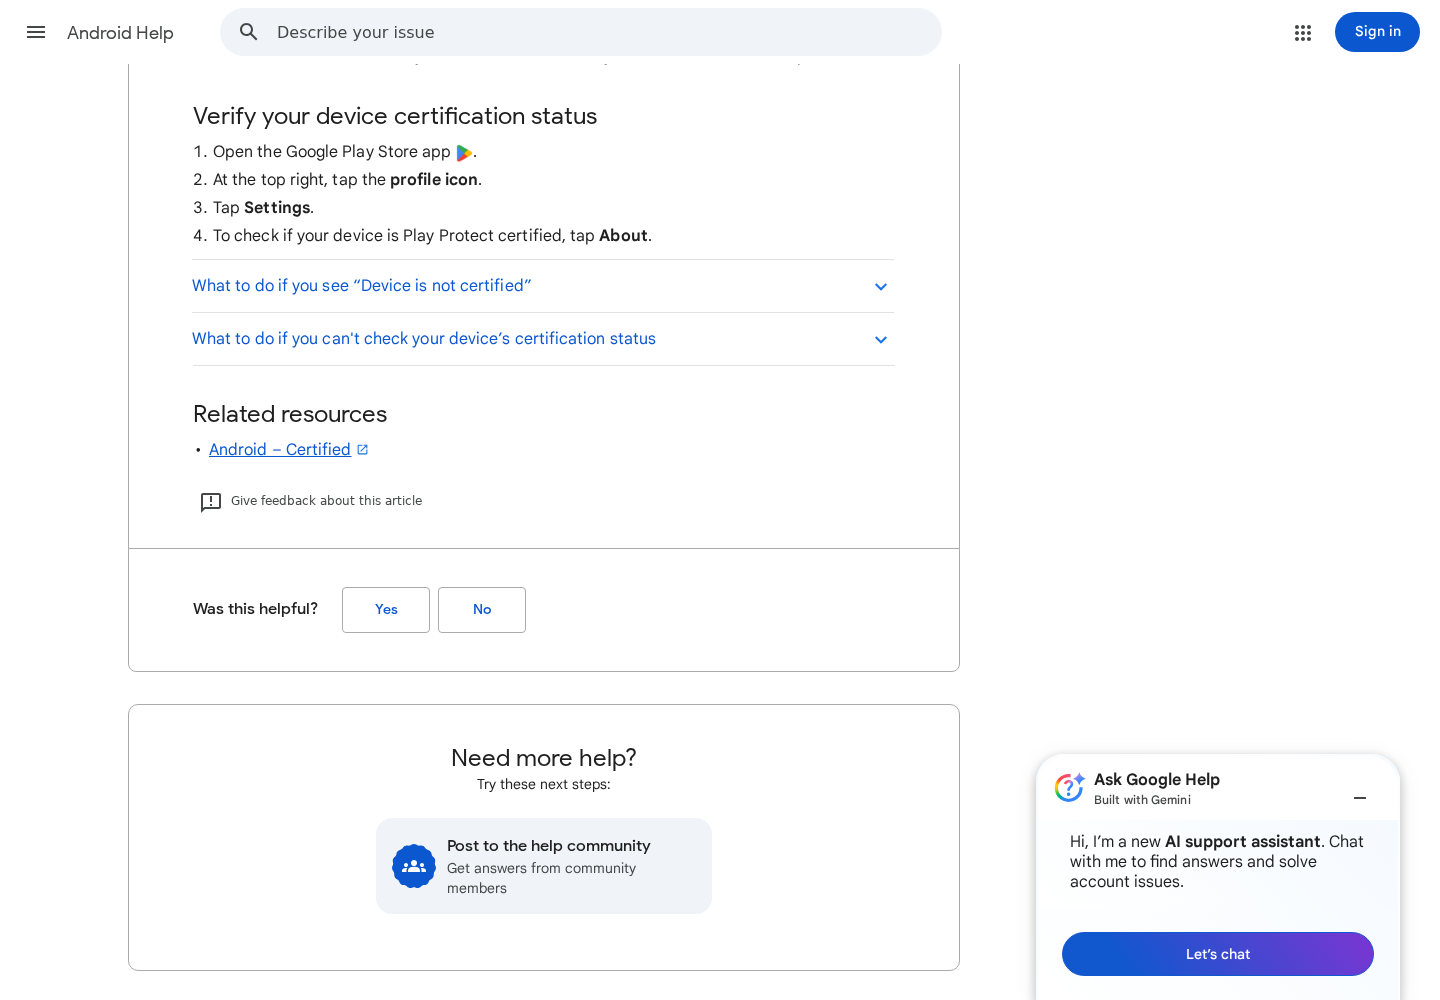Click the bold "profile icon" text in step 2
The image size is (1440, 1000).
[434, 180]
